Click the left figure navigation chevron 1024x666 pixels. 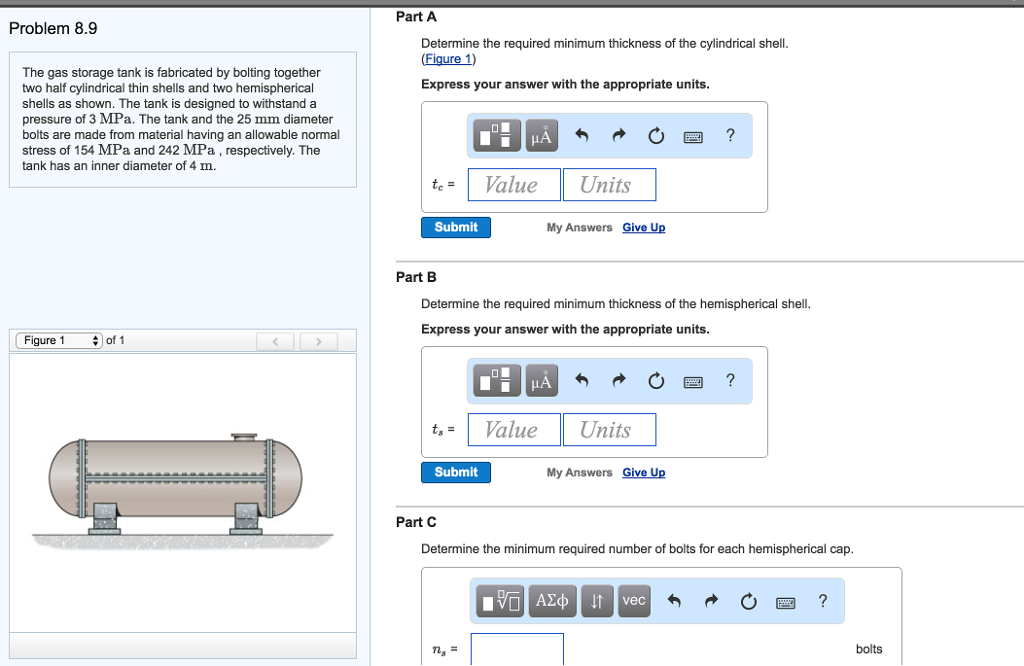click(x=275, y=341)
